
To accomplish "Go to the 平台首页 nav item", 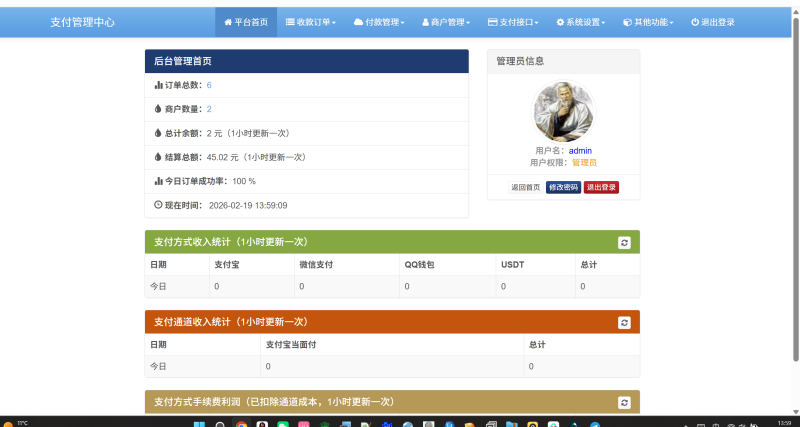I will (246, 22).
